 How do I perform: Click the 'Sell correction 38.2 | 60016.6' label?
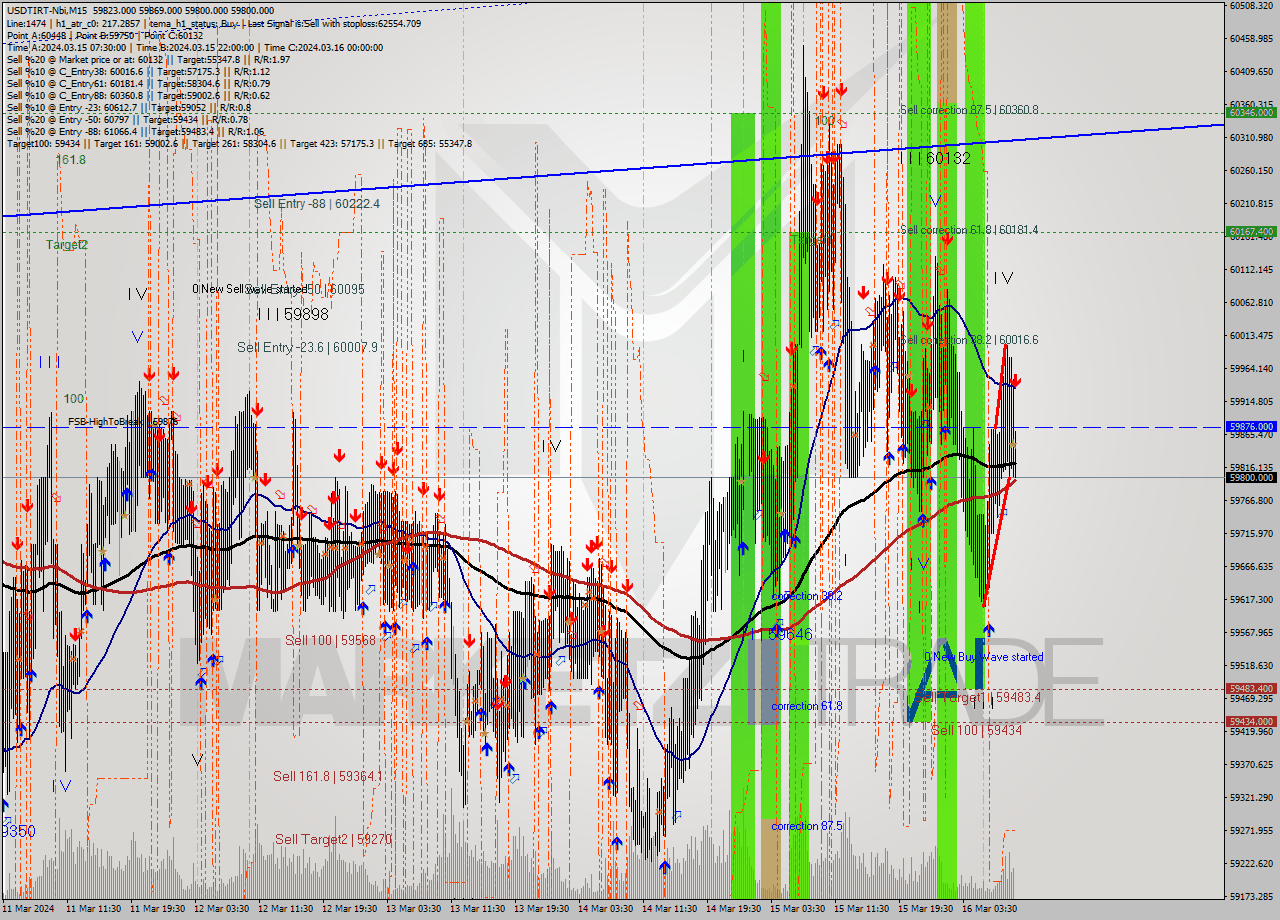click(x=969, y=341)
